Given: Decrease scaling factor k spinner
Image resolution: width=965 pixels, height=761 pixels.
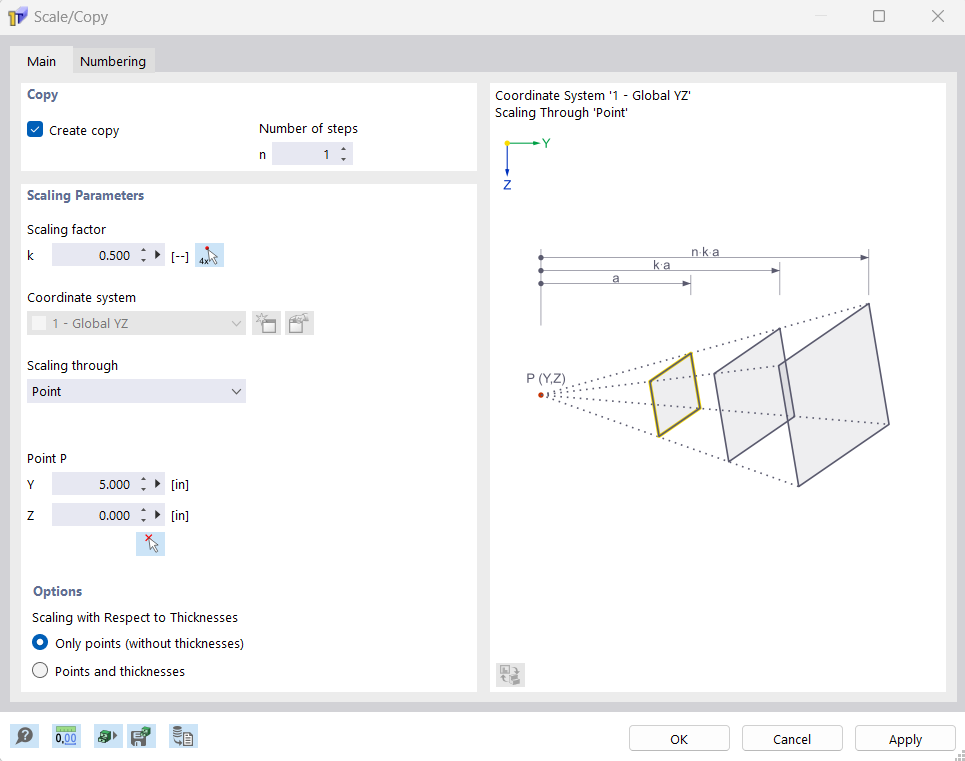Looking at the screenshot, I should [143, 260].
